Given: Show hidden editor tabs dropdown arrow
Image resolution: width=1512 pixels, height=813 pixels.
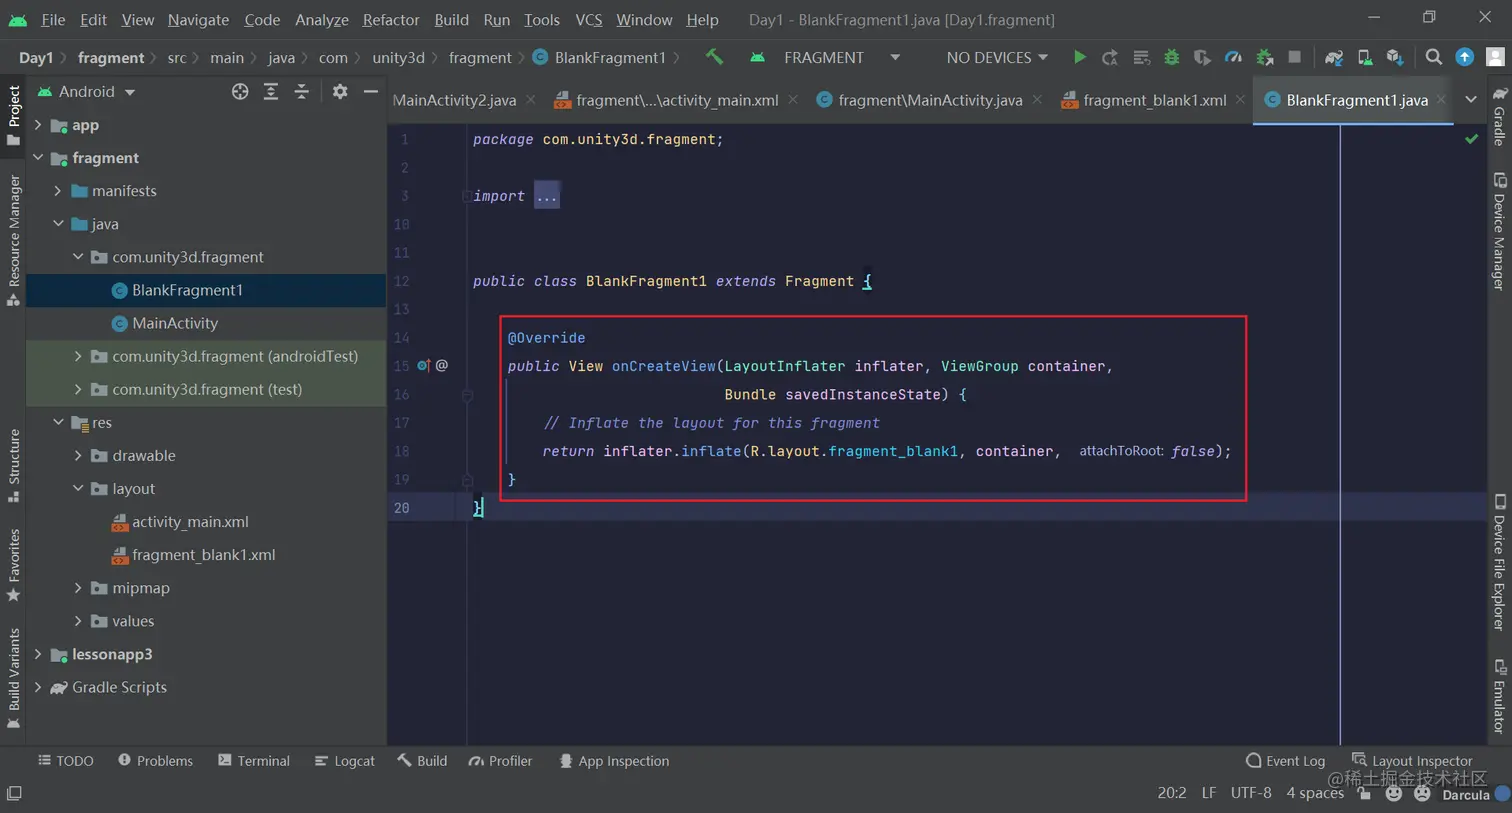Looking at the screenshot, I should pos(1470,99).
